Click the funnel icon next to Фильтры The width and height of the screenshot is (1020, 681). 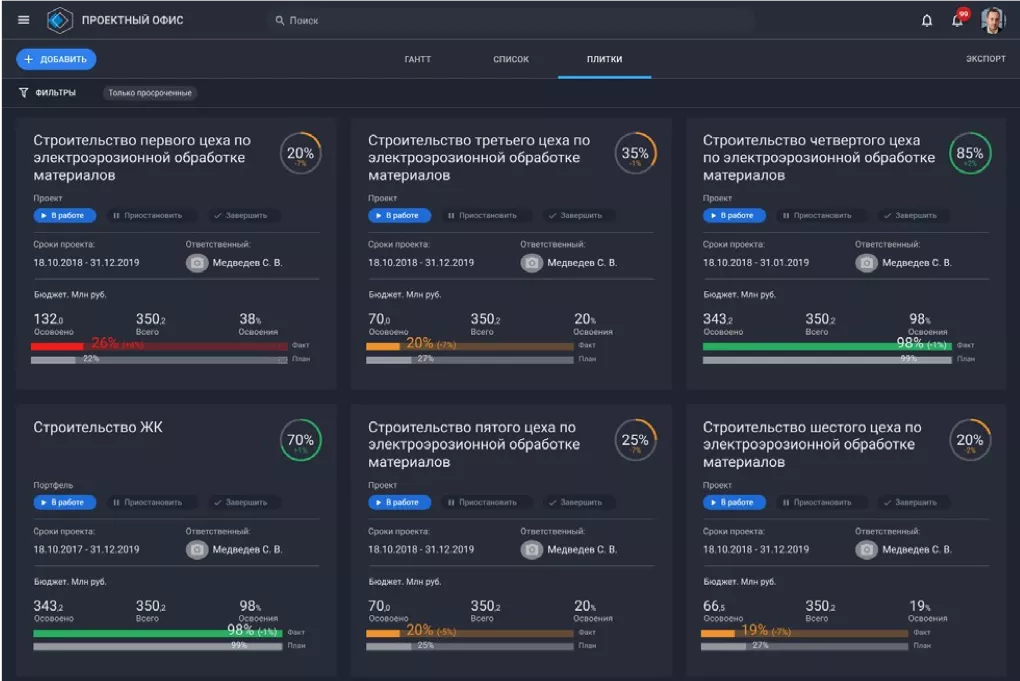(x=24, y=93)
